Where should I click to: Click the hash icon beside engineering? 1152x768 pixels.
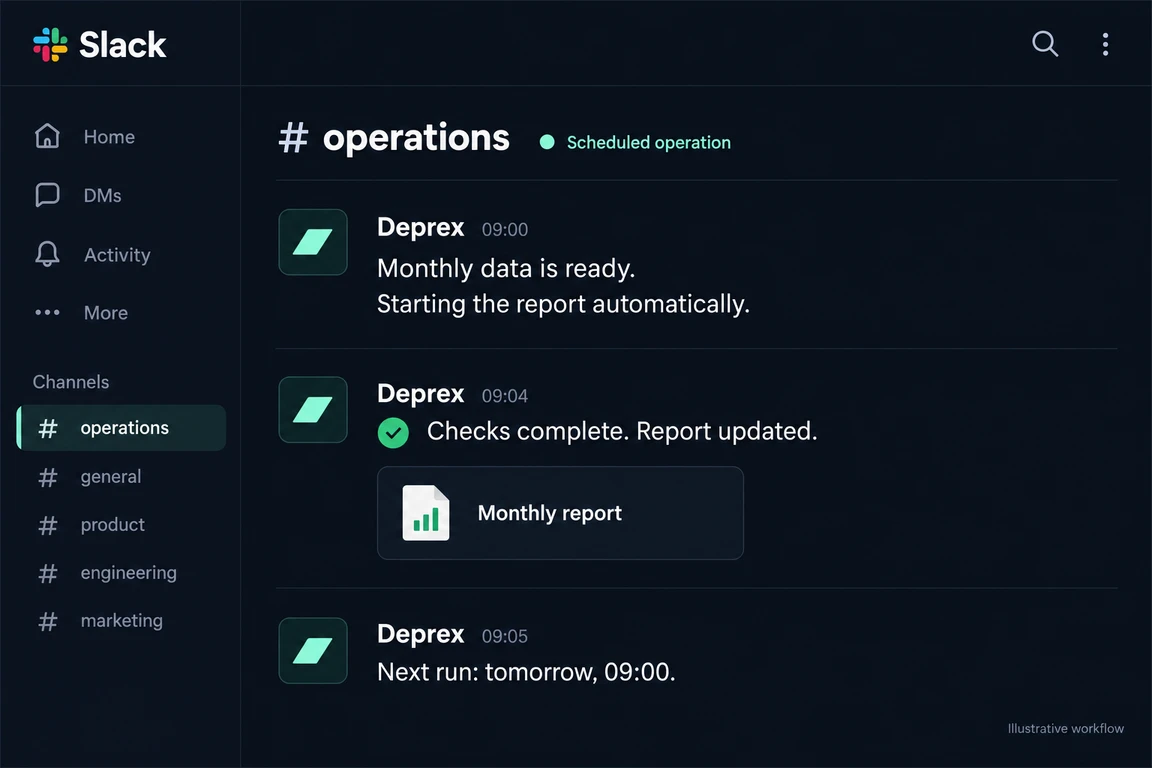48,573
